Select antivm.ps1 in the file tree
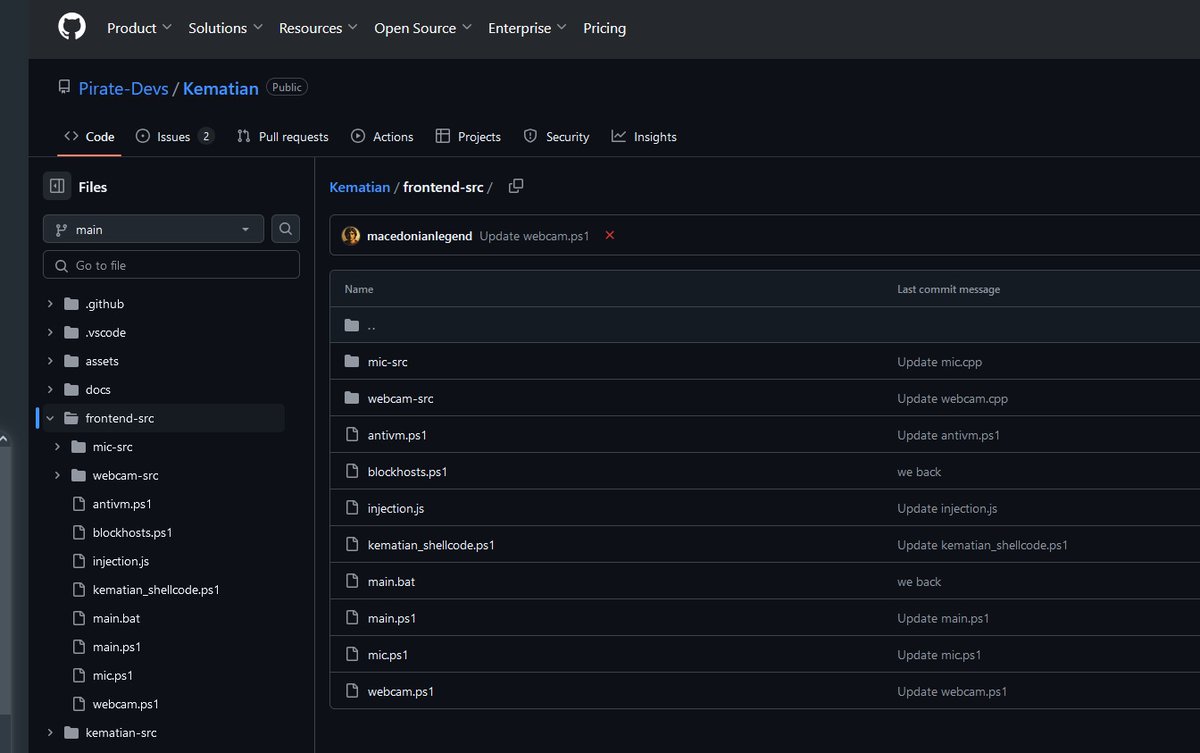Image resolution: width=1200 pixels, height=753 pixels. click(x=121, y=504)
